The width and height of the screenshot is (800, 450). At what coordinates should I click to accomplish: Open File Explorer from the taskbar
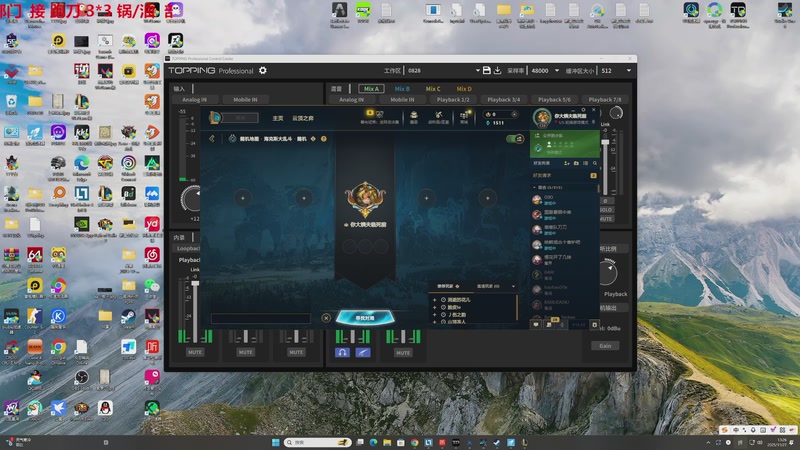tap(387, 442)
